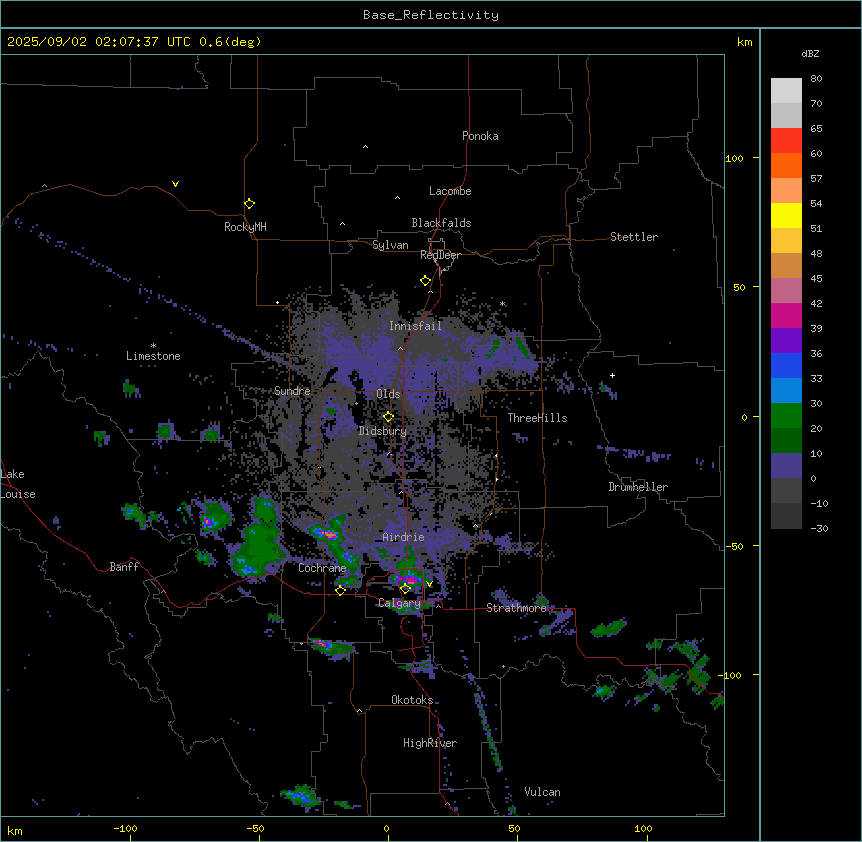
Task: Select the Didsbury label
Action: tap(383, 431)
